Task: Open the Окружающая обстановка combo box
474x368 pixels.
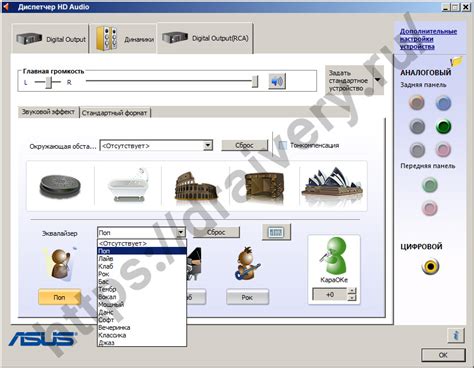Action: coord(156,146)
